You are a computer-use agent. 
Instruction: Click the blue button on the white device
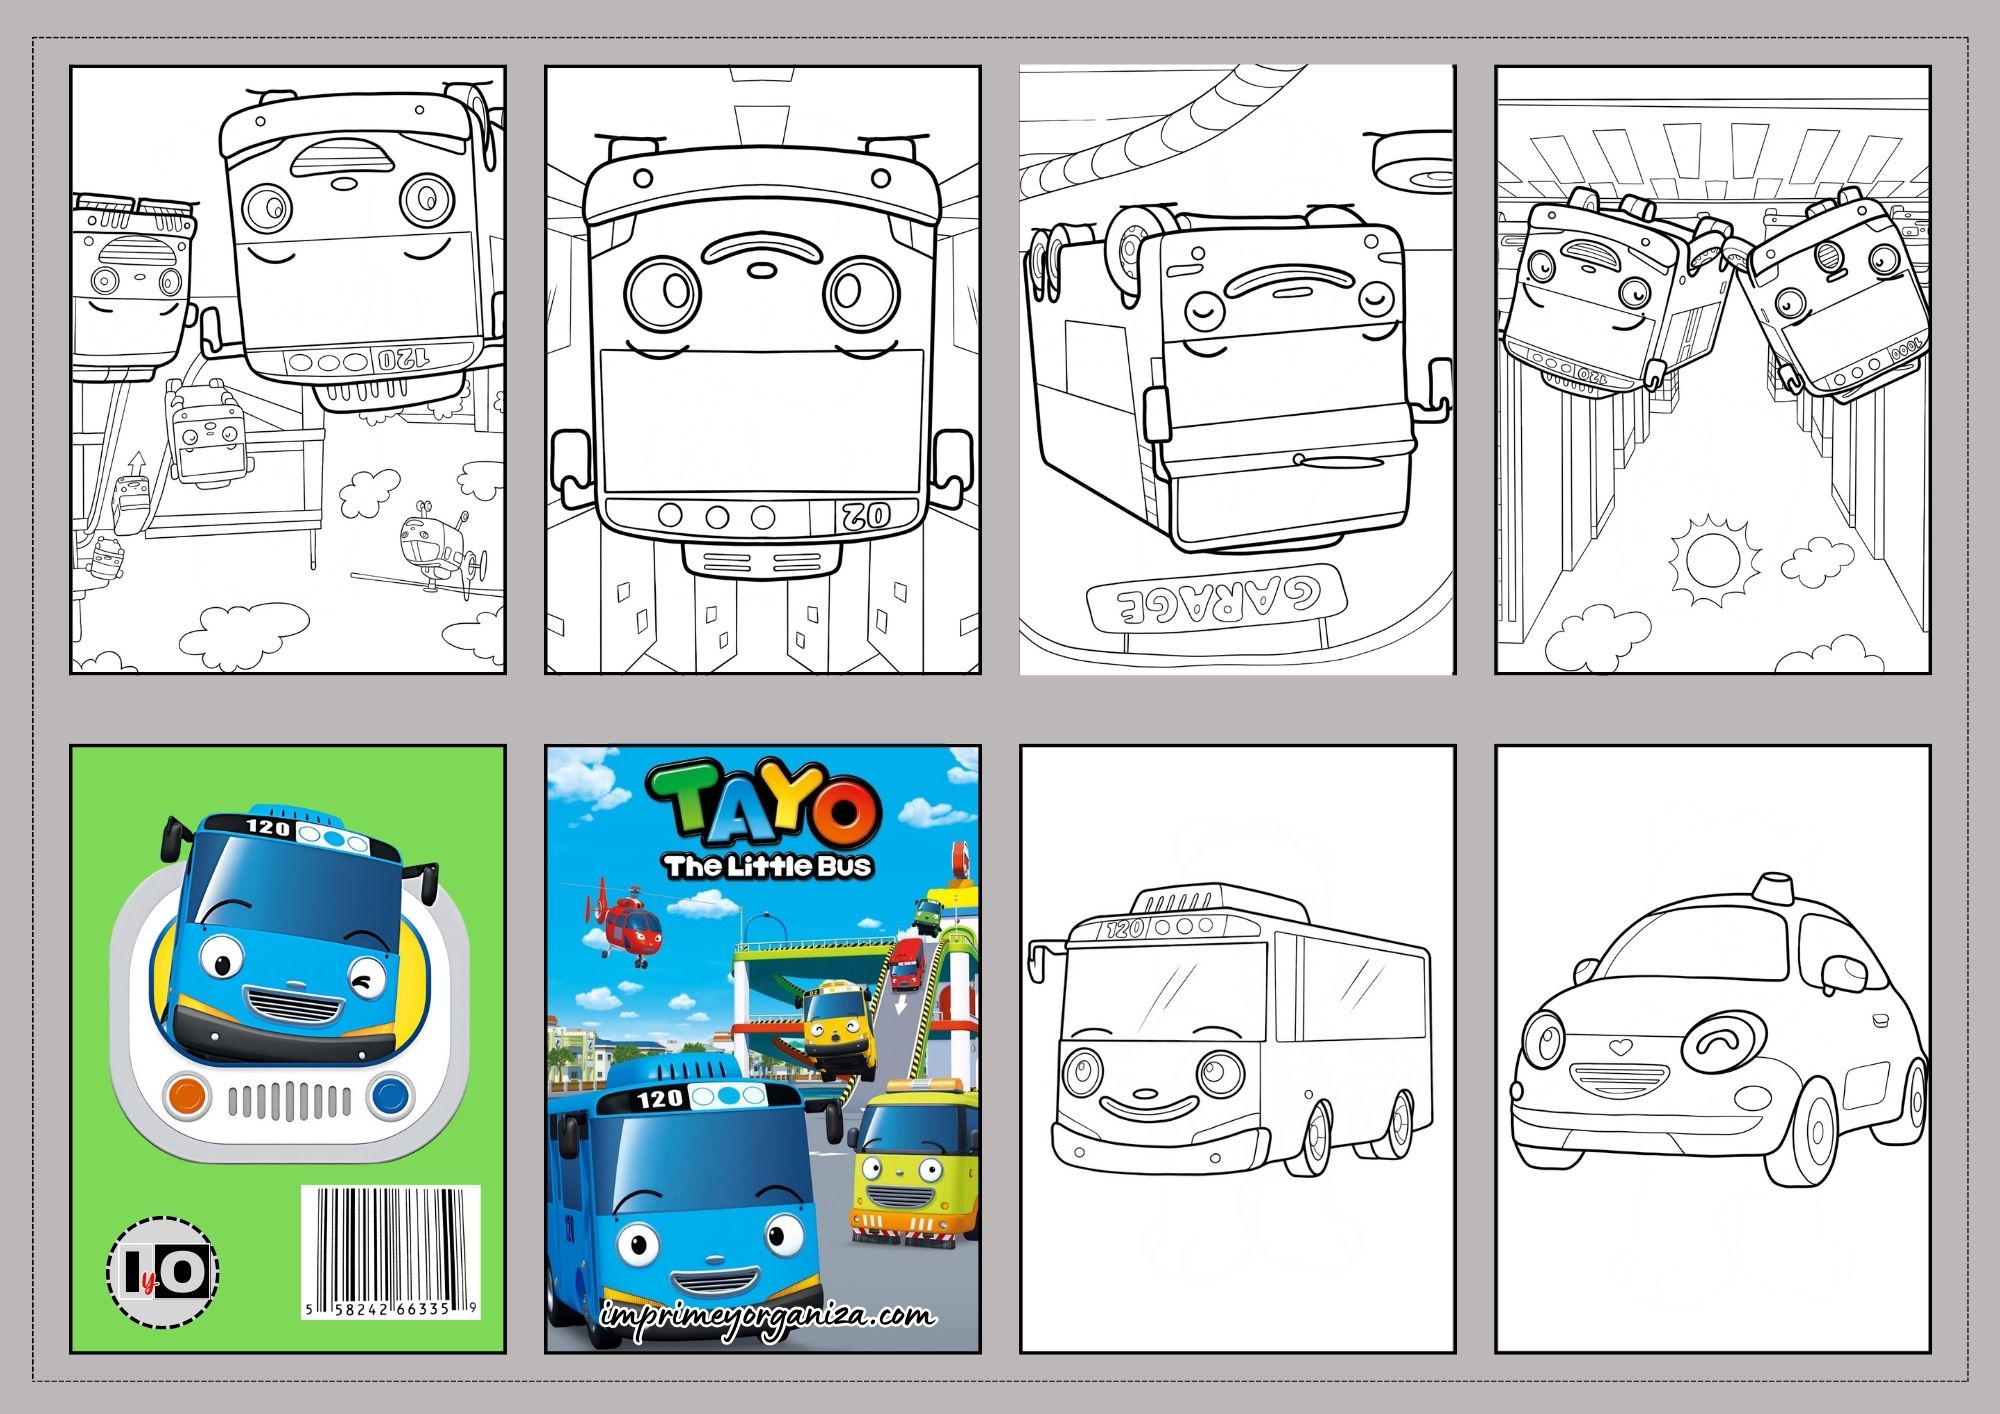click(x=391, y=1096)
